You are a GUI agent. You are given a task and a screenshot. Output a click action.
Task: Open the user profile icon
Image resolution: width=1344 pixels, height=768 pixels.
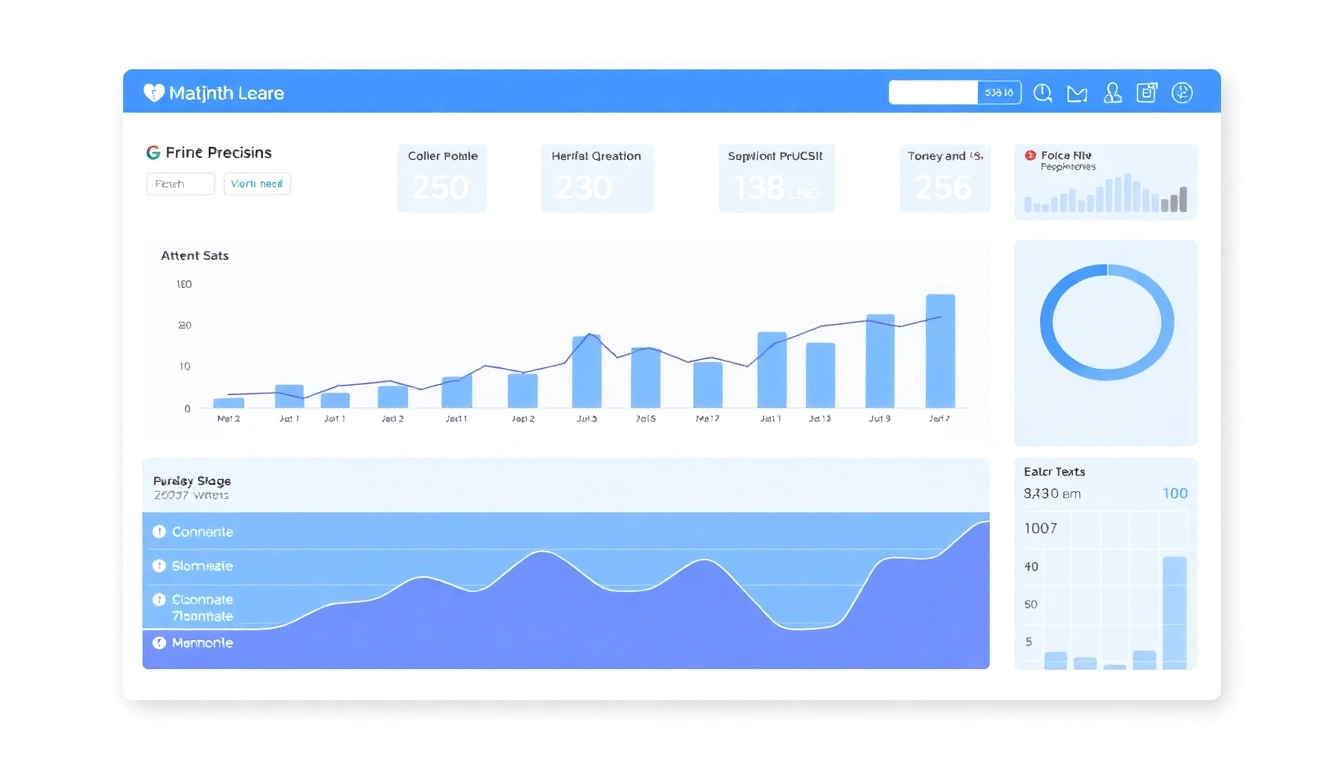coord(1112,92)
